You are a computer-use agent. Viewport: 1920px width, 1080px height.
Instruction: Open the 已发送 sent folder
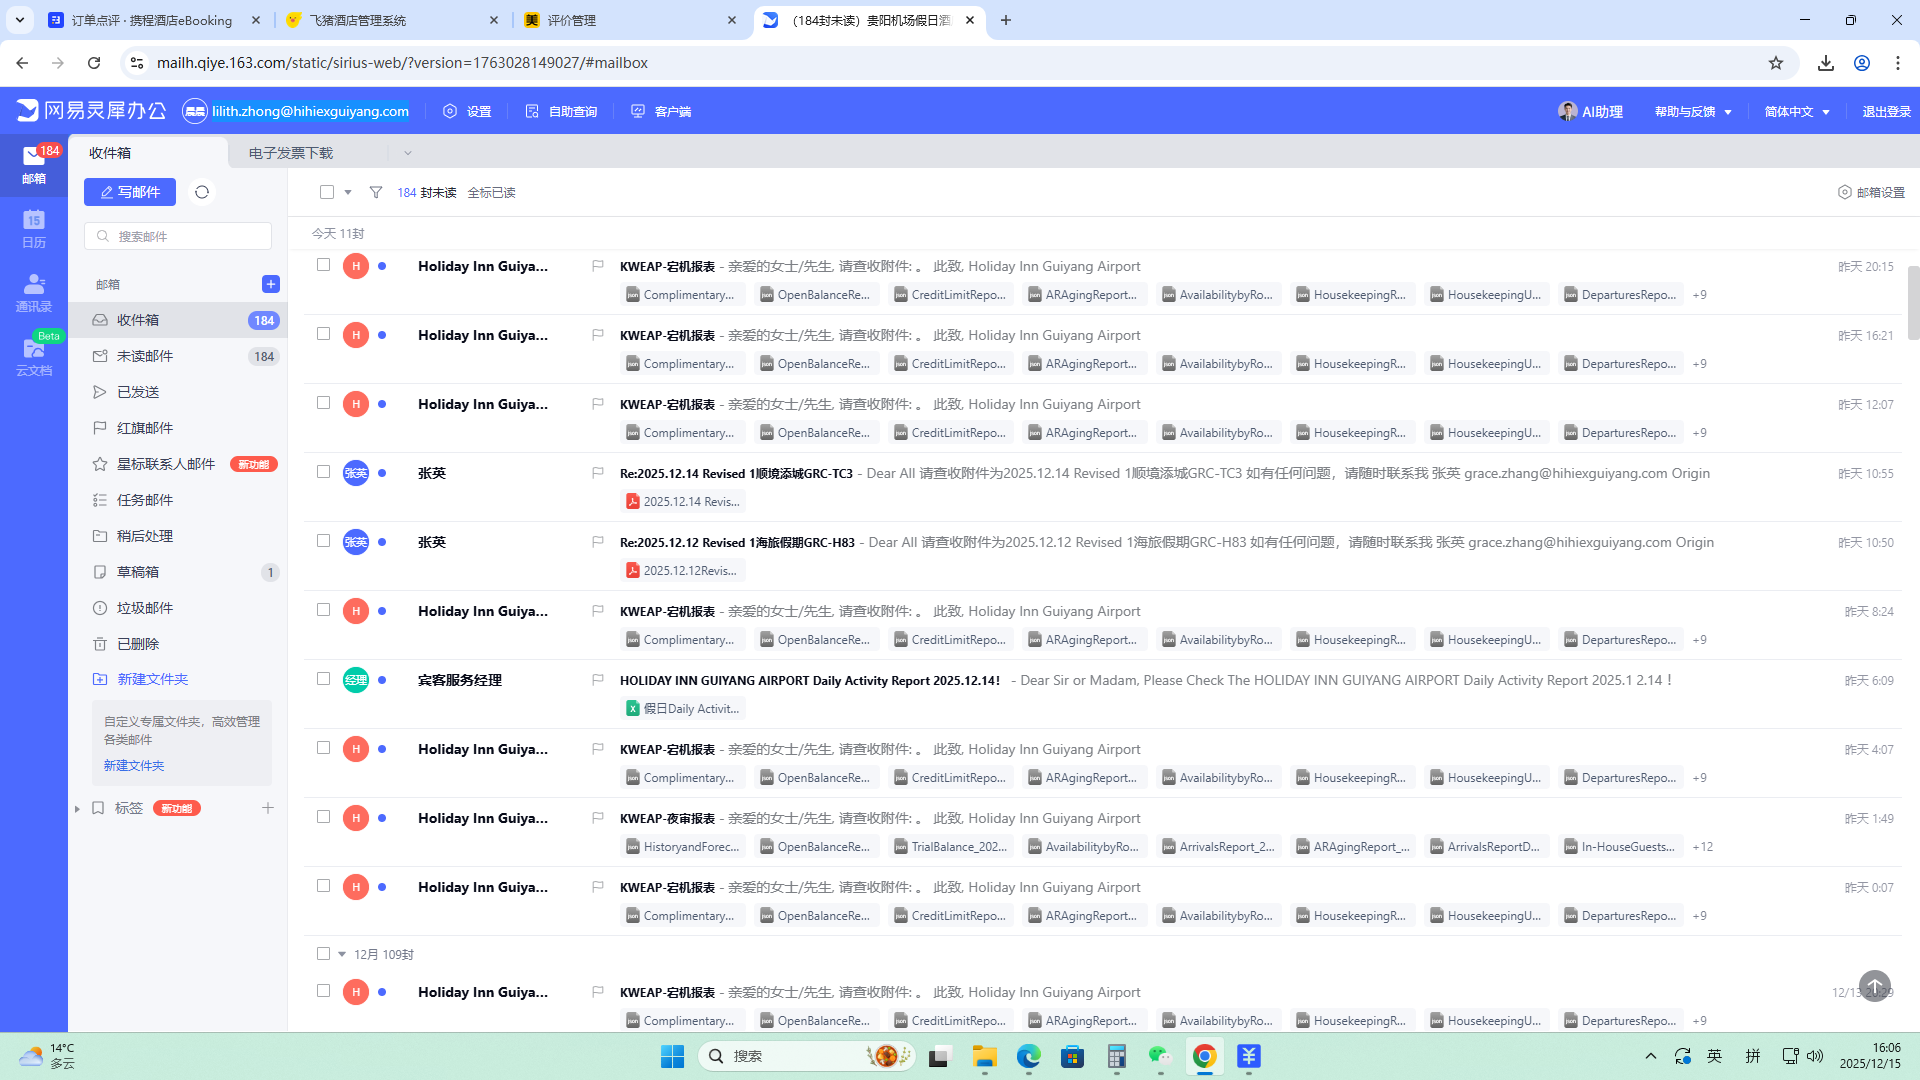pyautogui.click(x=138, y=392)
